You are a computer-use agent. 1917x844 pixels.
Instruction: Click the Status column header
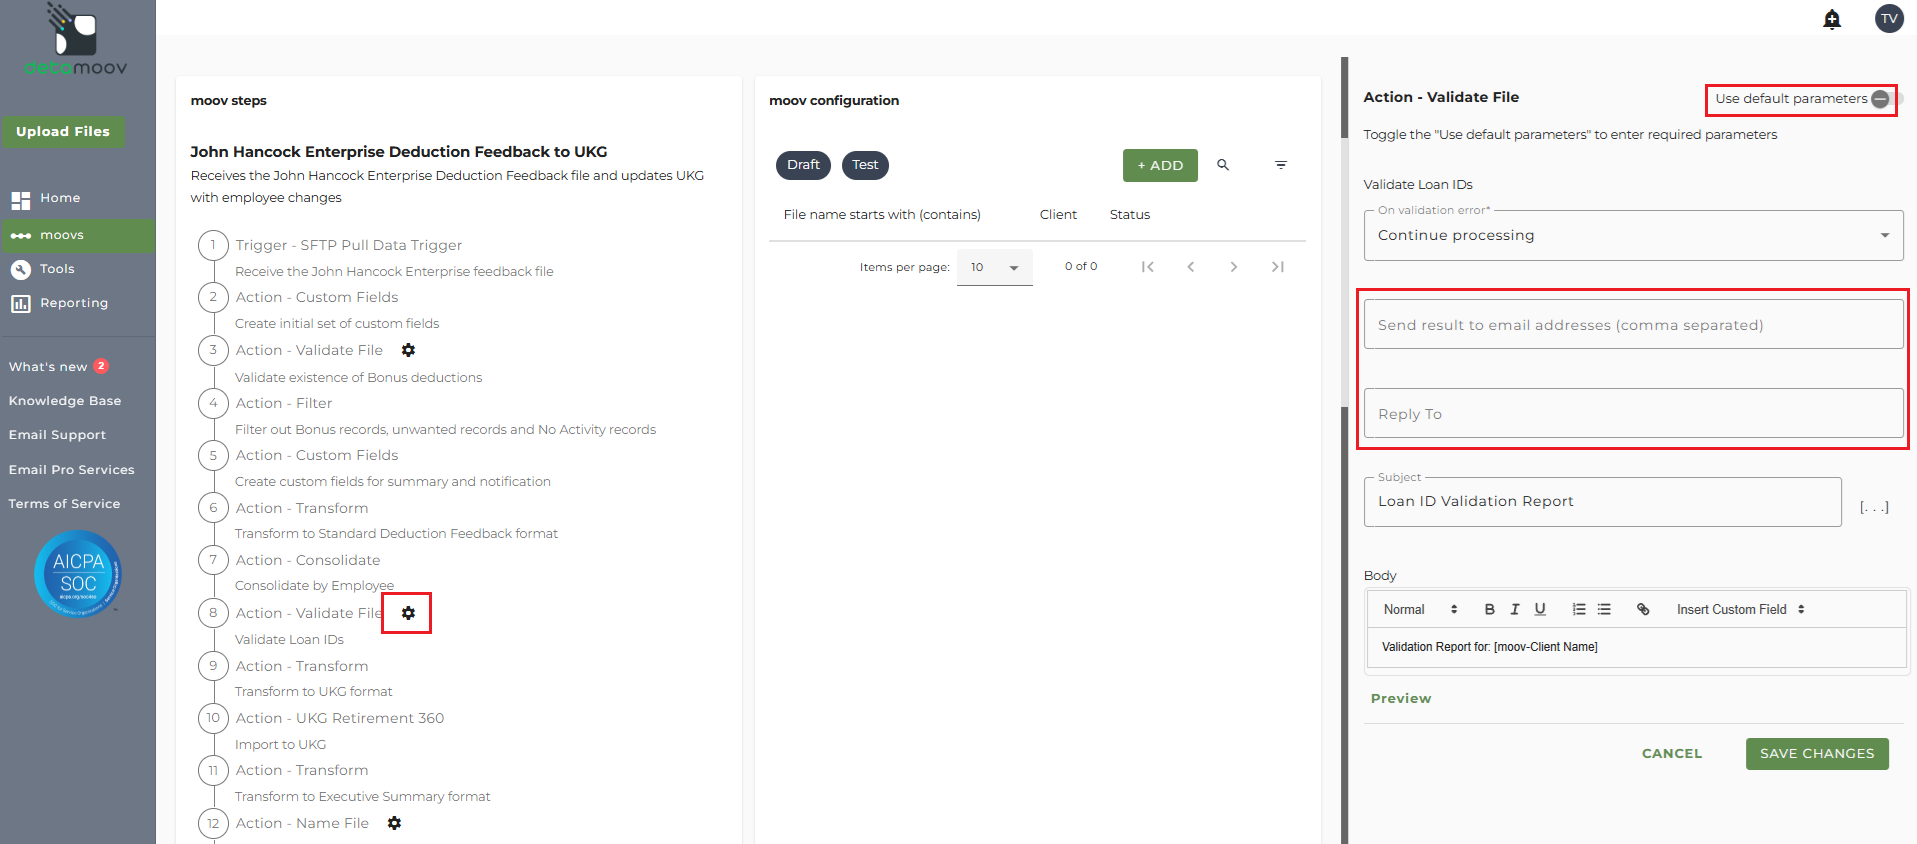tap(1130, 215)
